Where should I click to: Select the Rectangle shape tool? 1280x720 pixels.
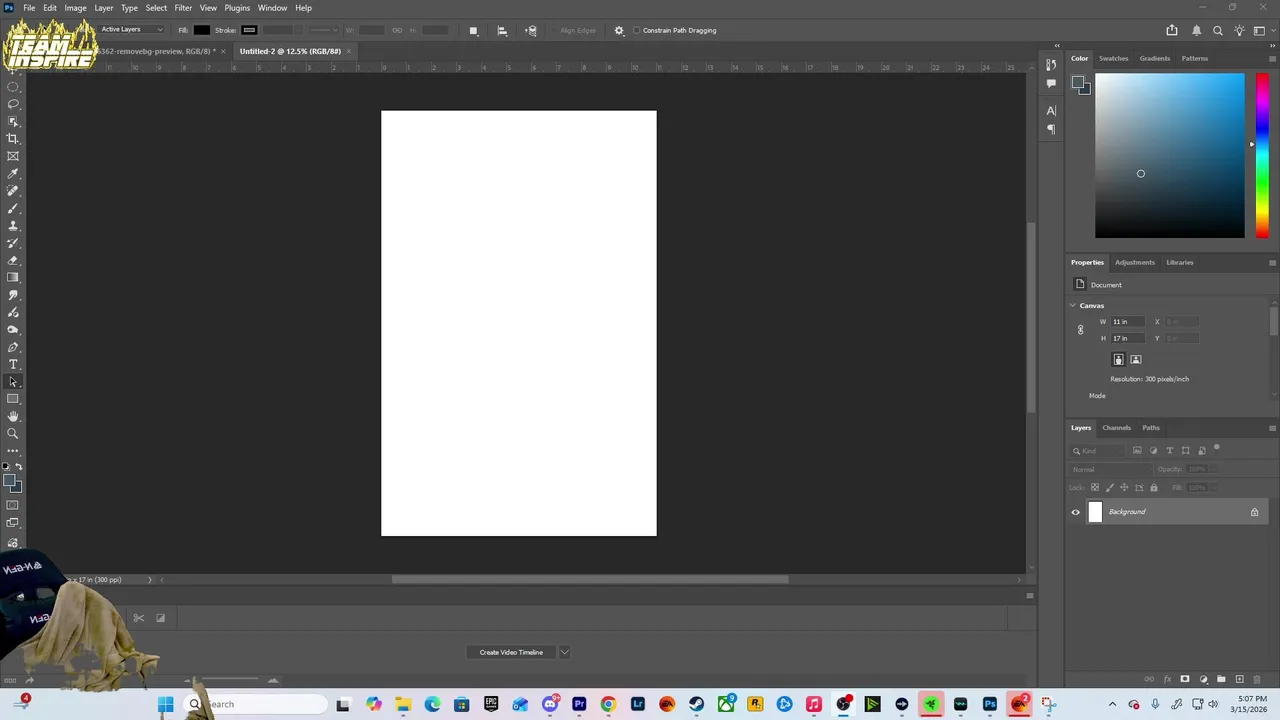pyautogui.click(x=13, y=399)
